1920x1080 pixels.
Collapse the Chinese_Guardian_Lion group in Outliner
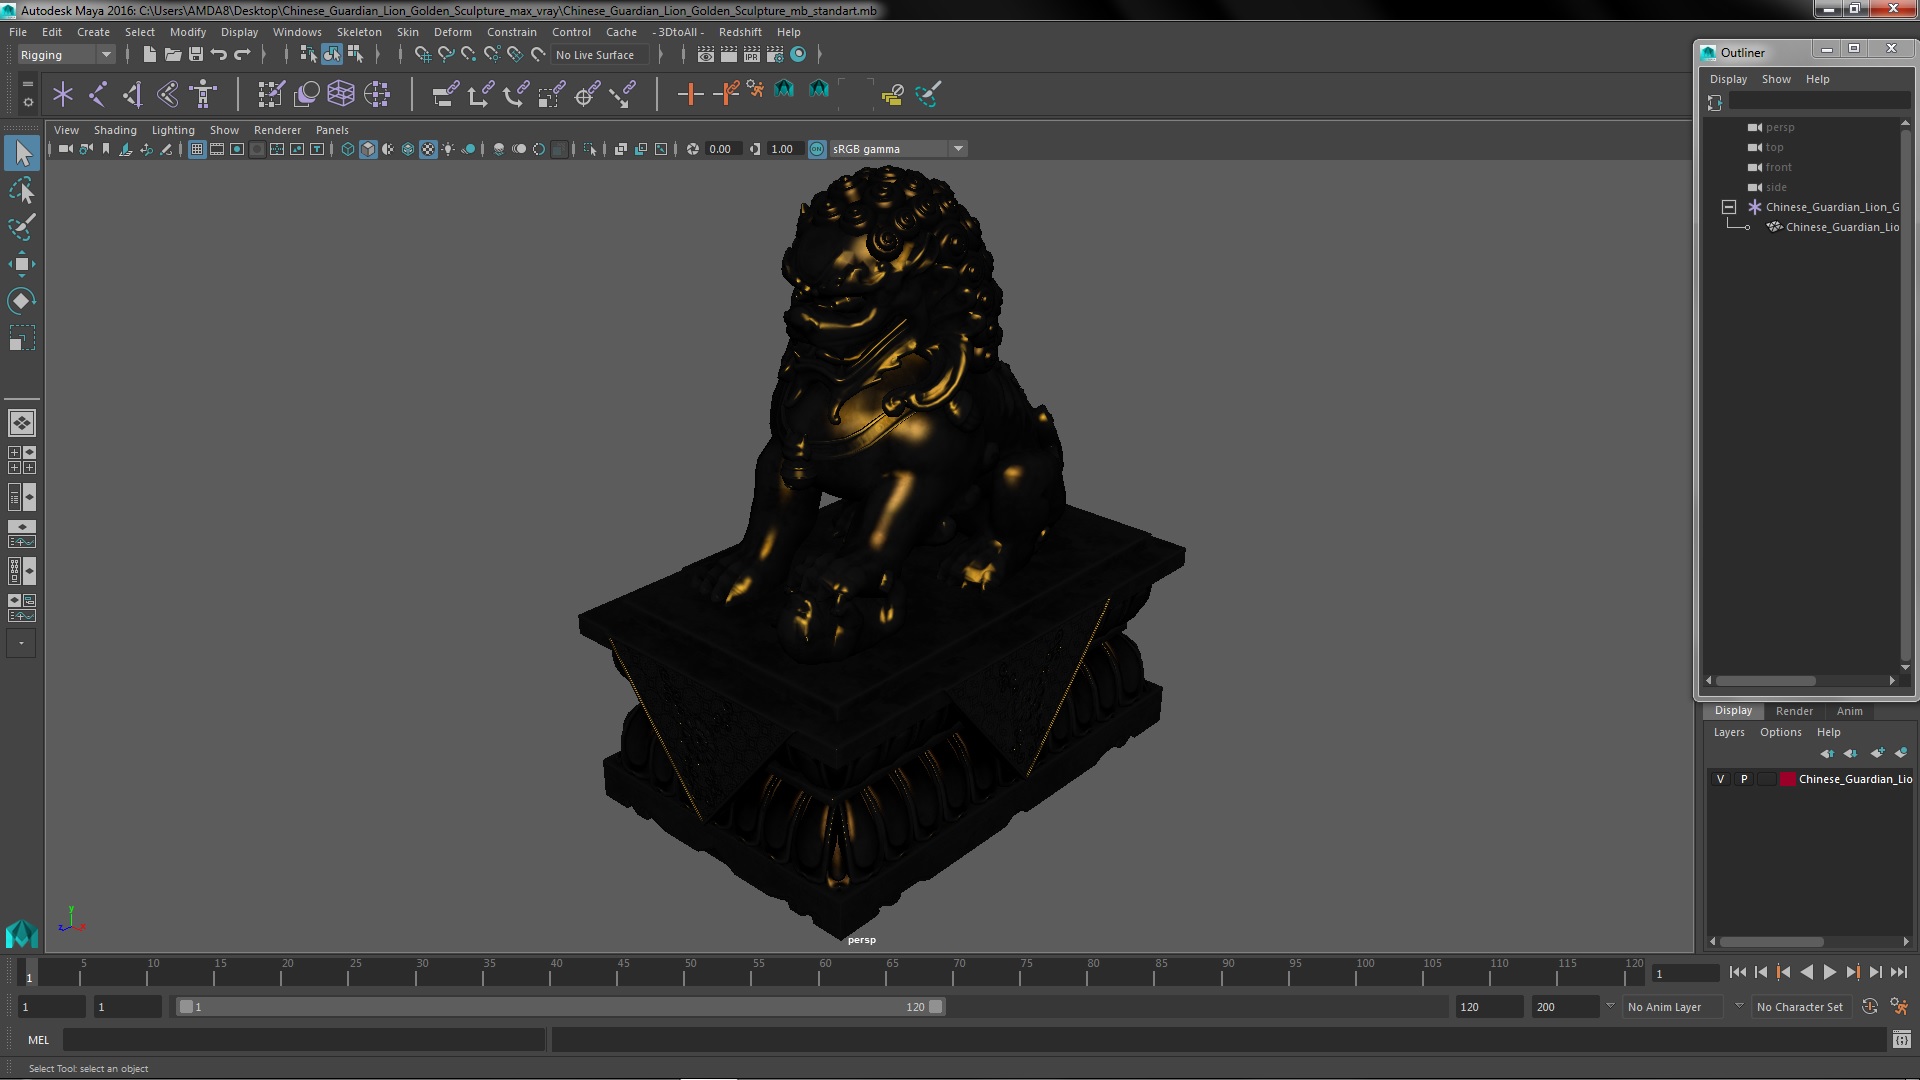point(1728,207)
